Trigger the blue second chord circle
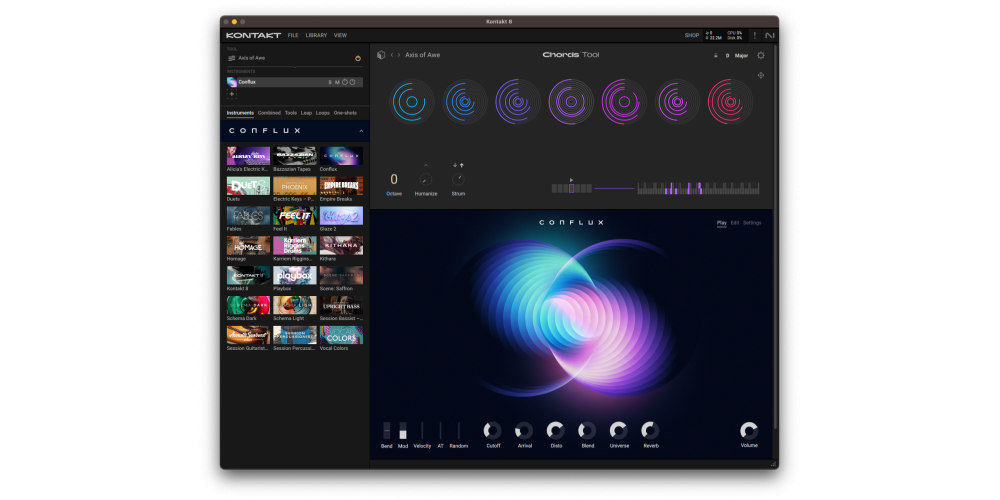This screenshot has height=500, width=1000. (465, 101)
